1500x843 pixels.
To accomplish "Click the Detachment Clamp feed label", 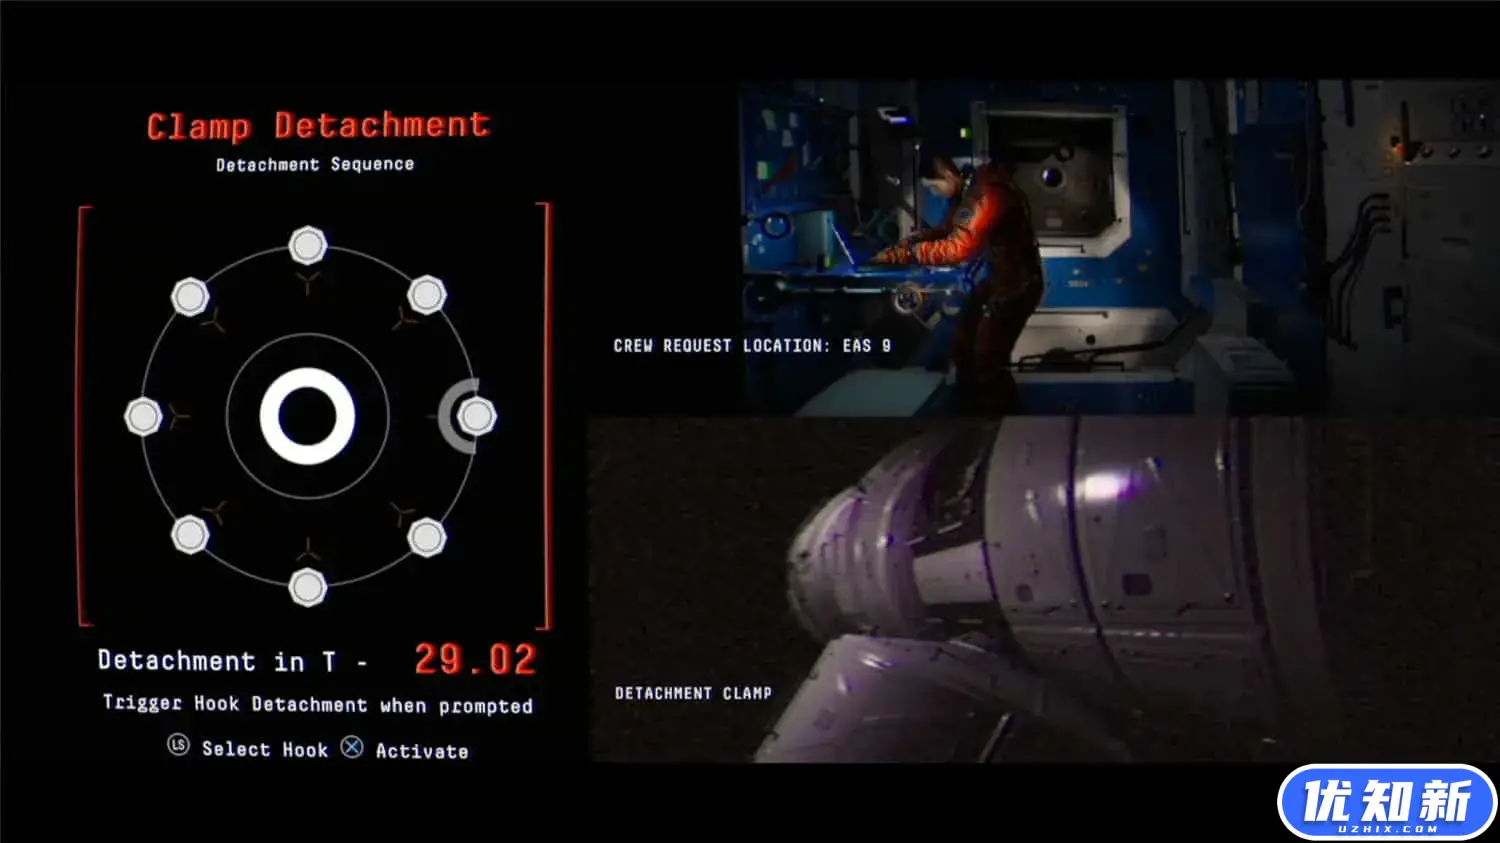I will [692, 693].
